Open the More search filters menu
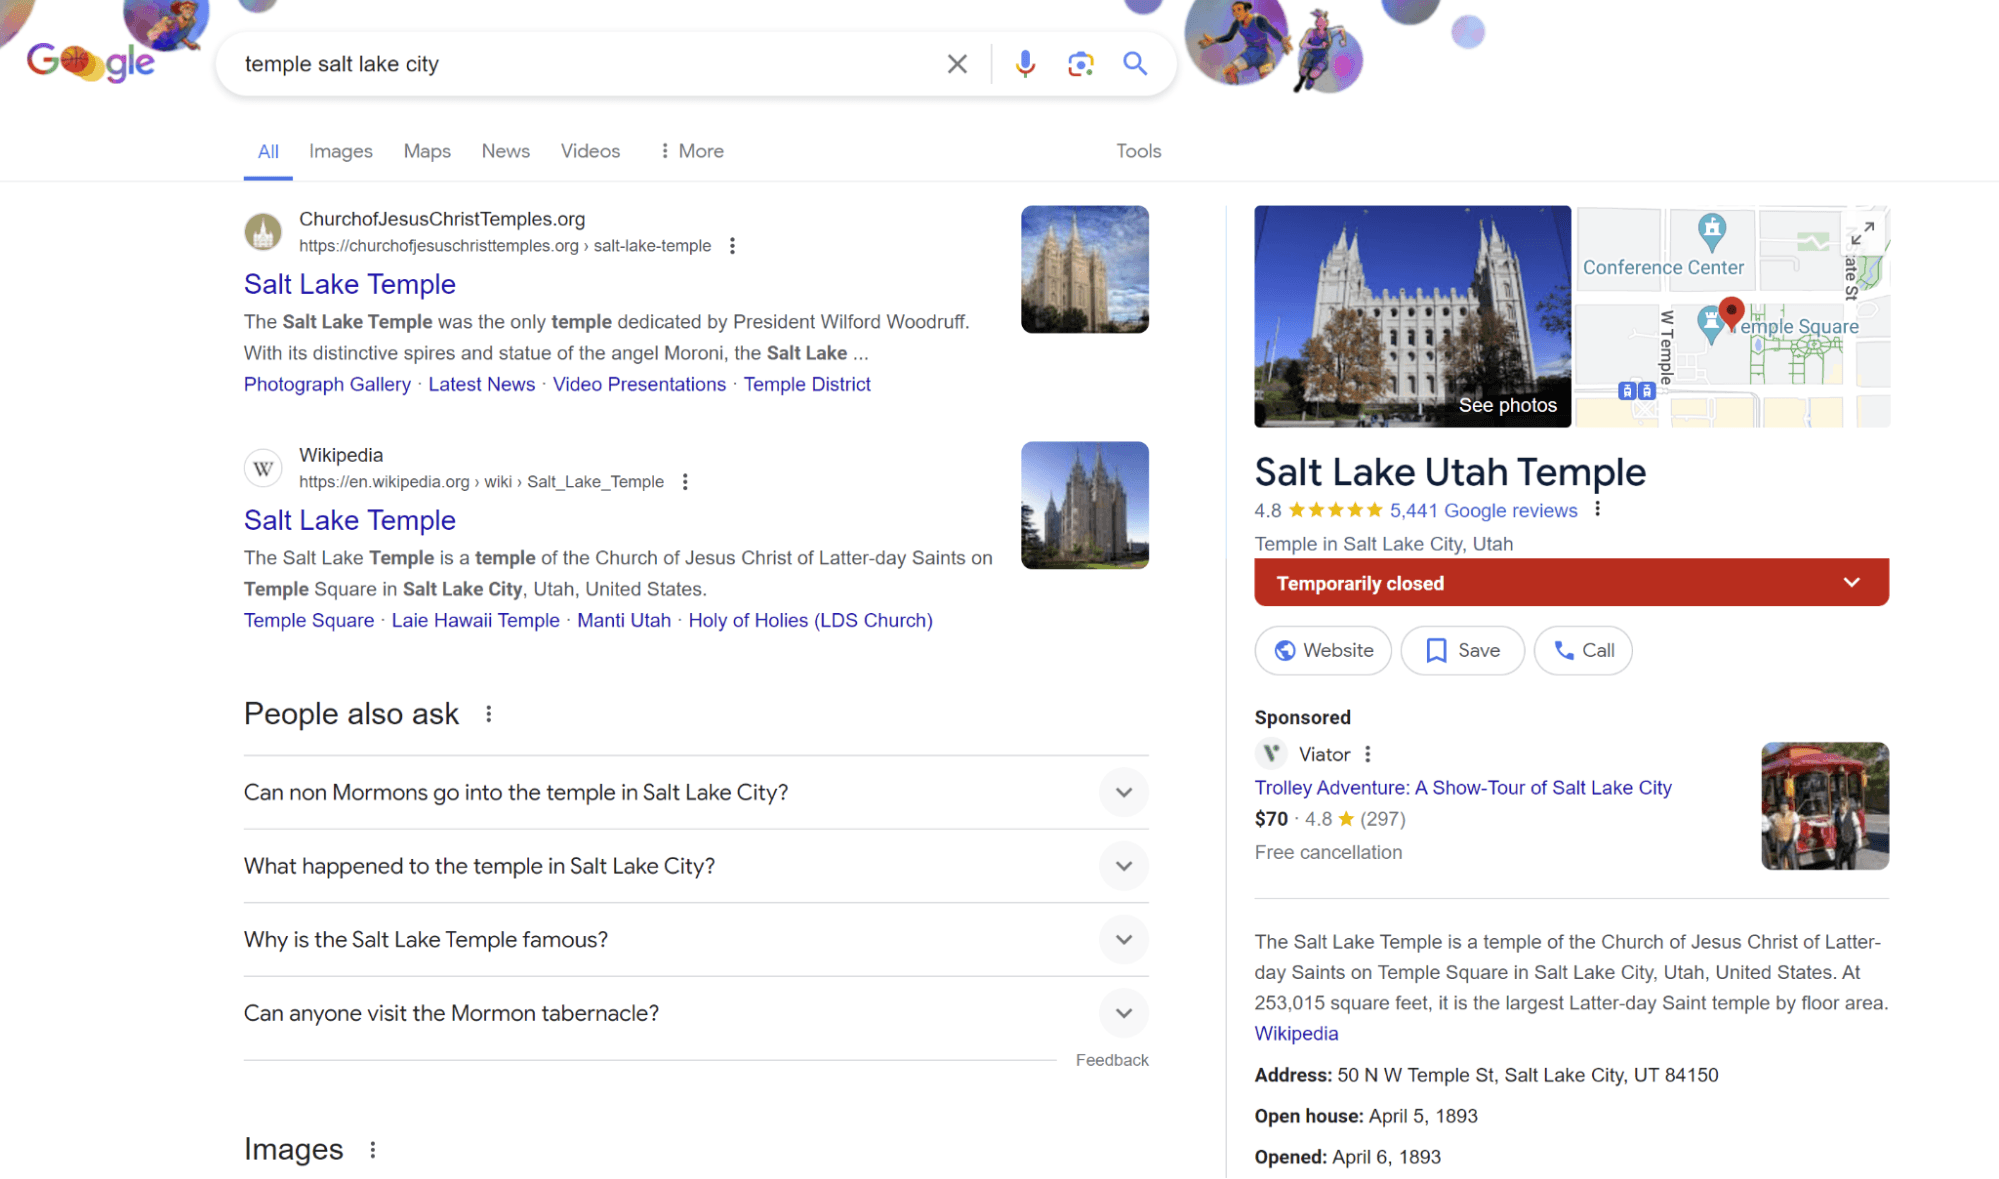 click(x=691, y=151)
